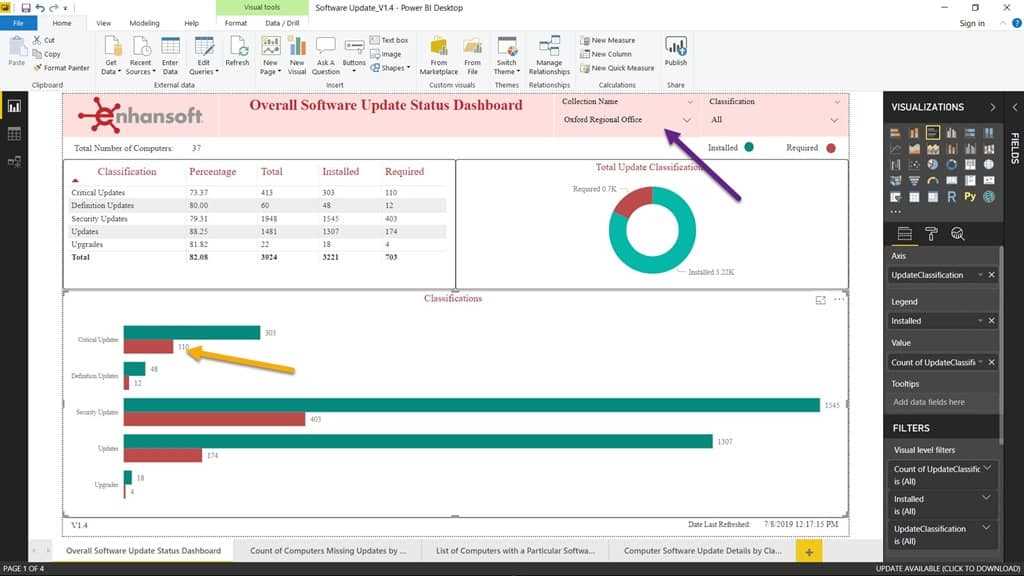Remove the Installed field from Legend
This screenshot has height=576, width=1024.
(991, 321)
